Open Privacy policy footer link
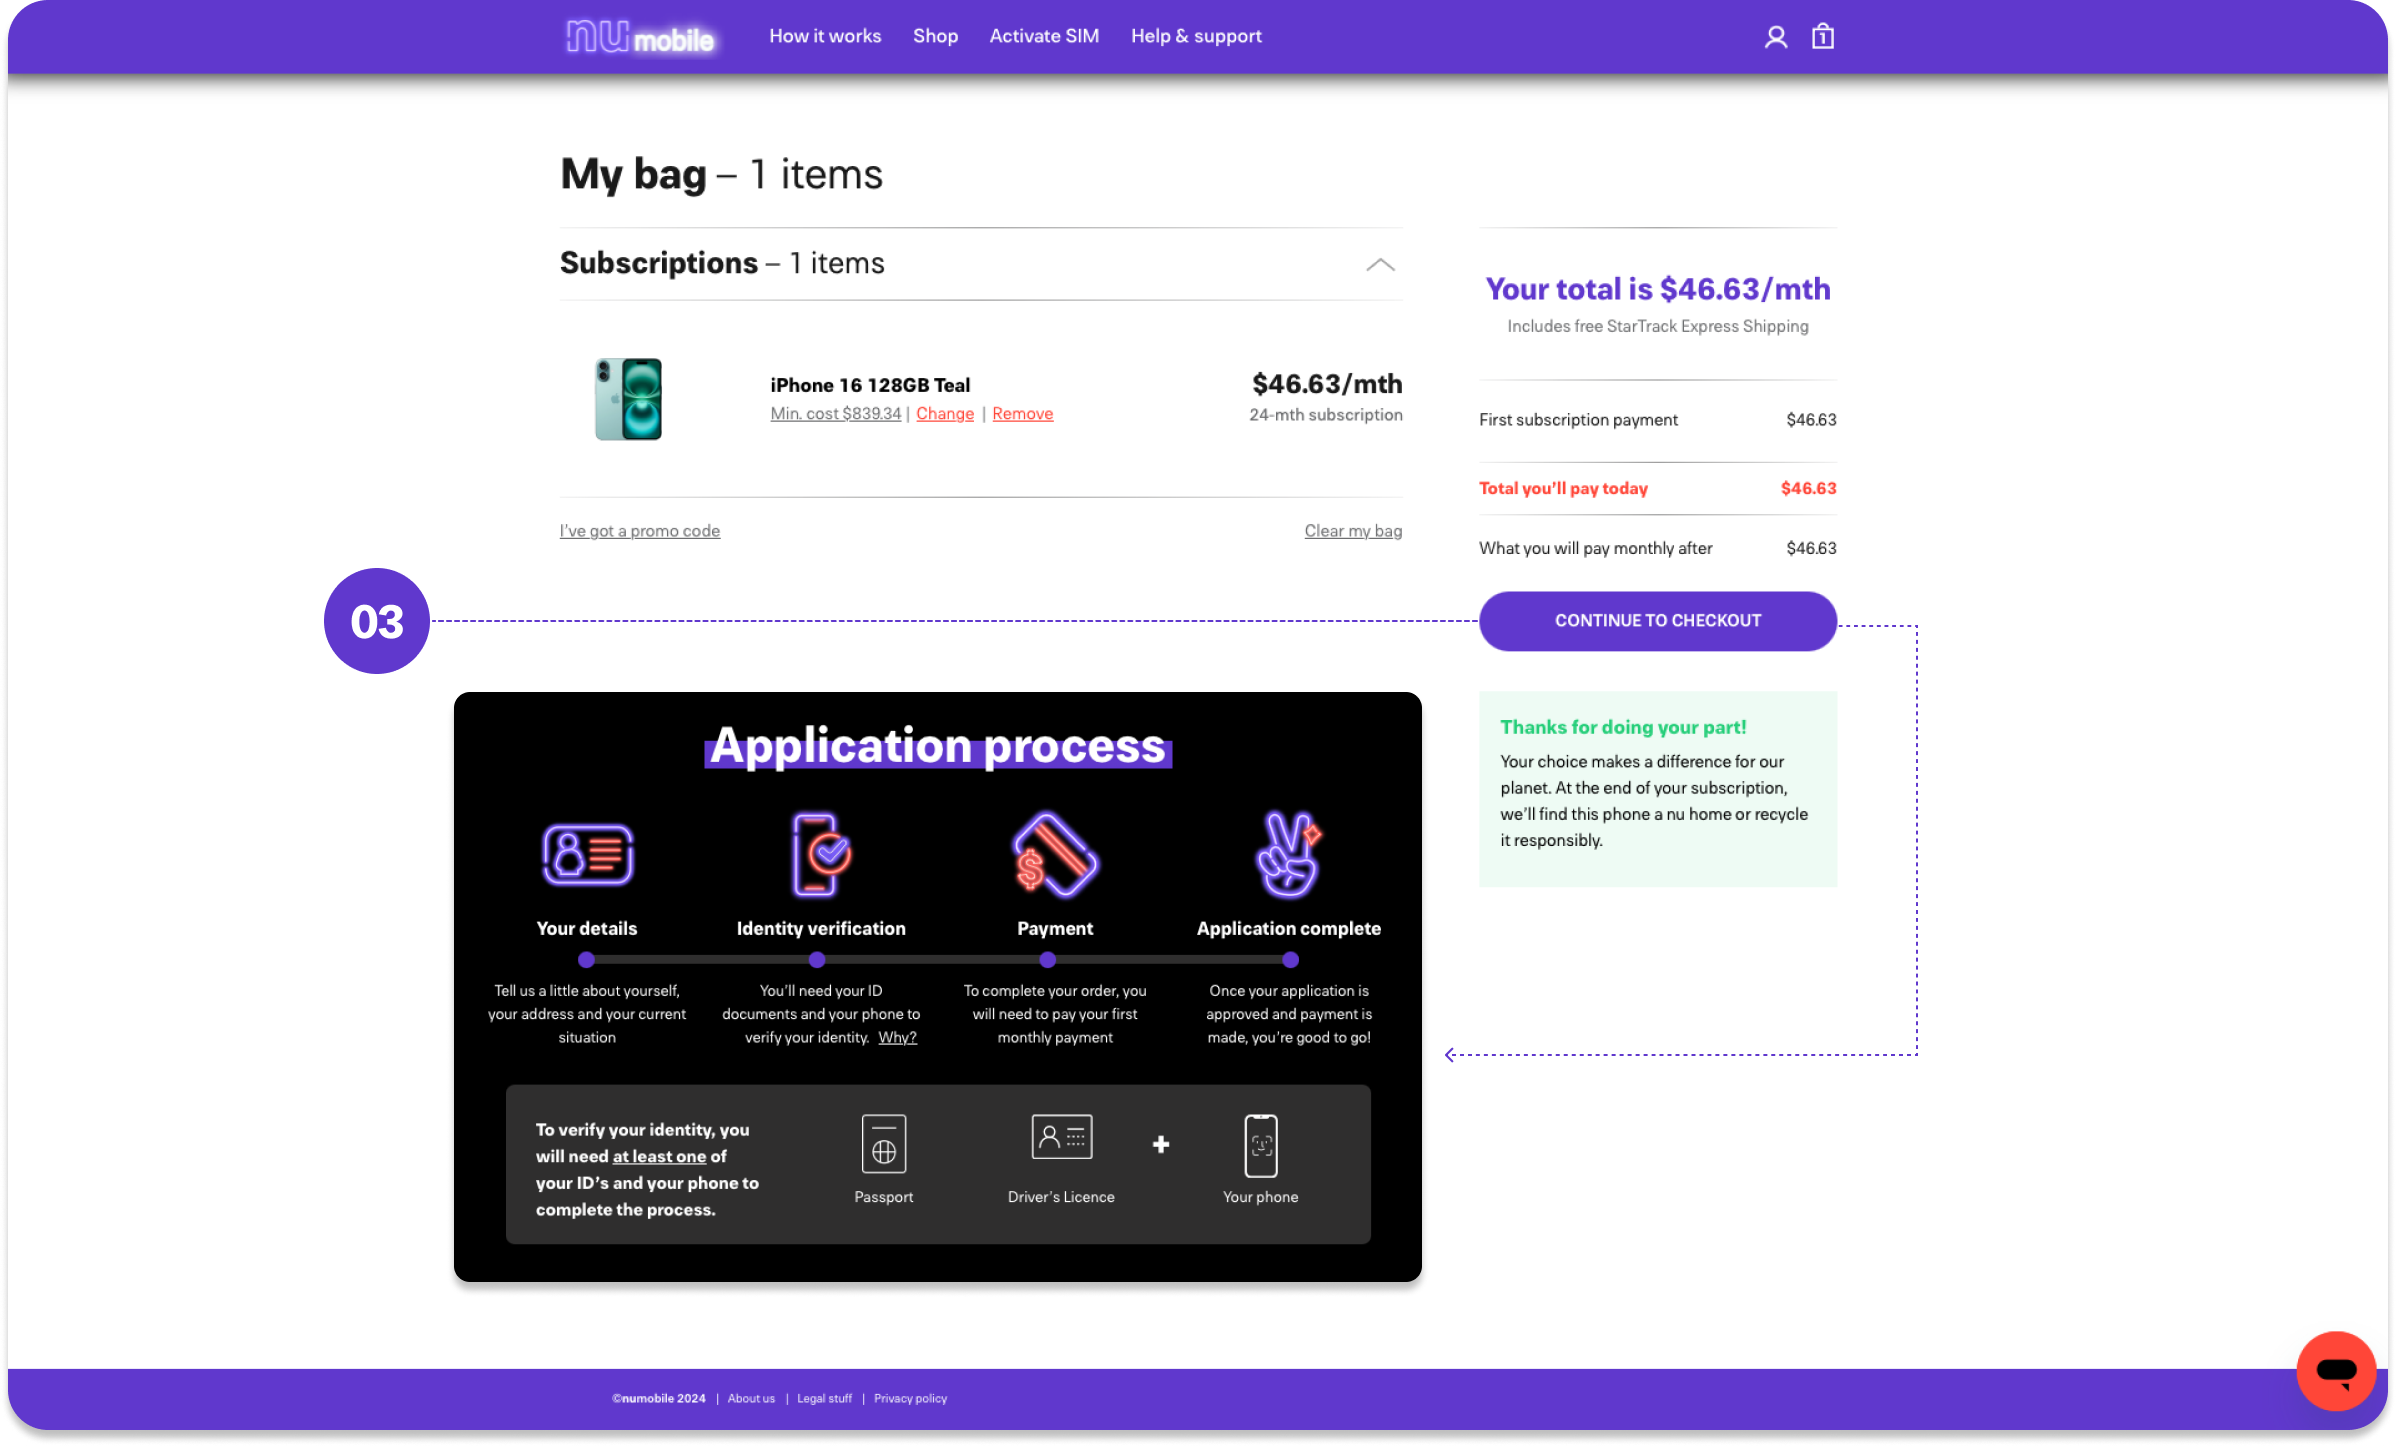This screenshot has height=1446, width=2396. tap(910, 1398)
